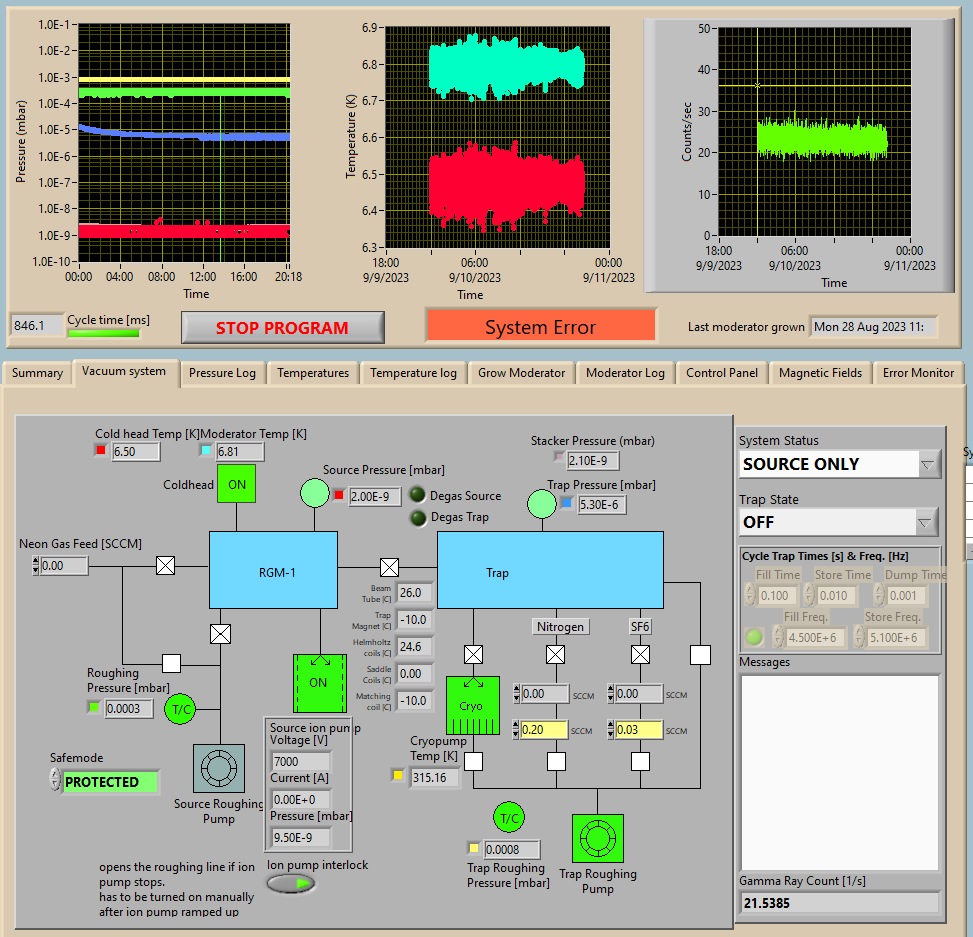Toggle the Ion pump interlock switch
Viewport: 973px width, 937px height.
pos(290,883)
